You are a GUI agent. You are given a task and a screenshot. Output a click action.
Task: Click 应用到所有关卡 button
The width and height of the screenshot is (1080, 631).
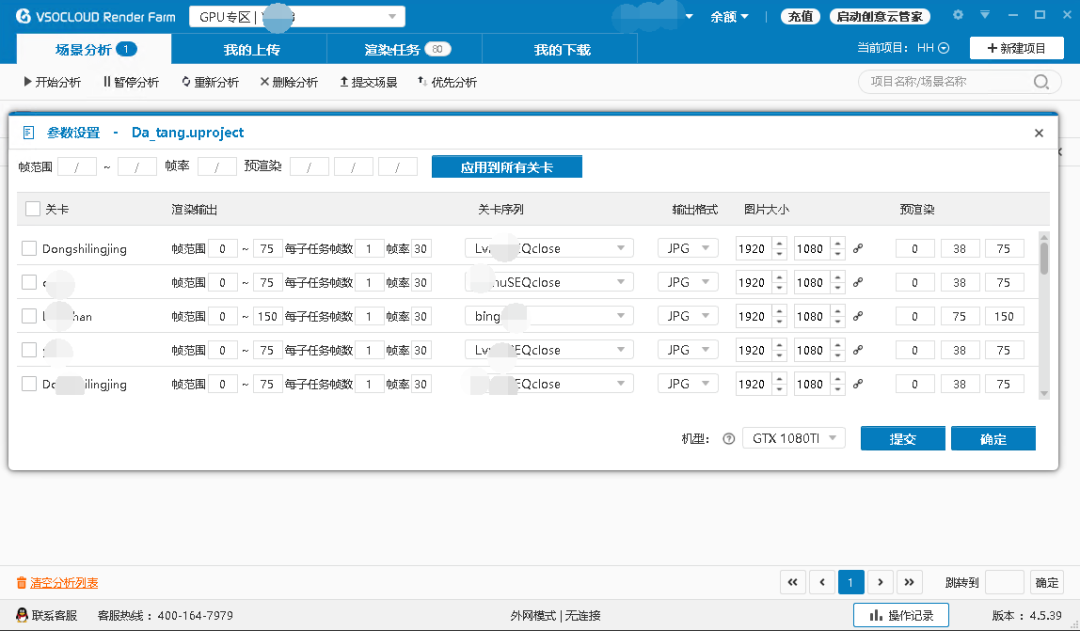pyautogui.click(x=507, y=167)
